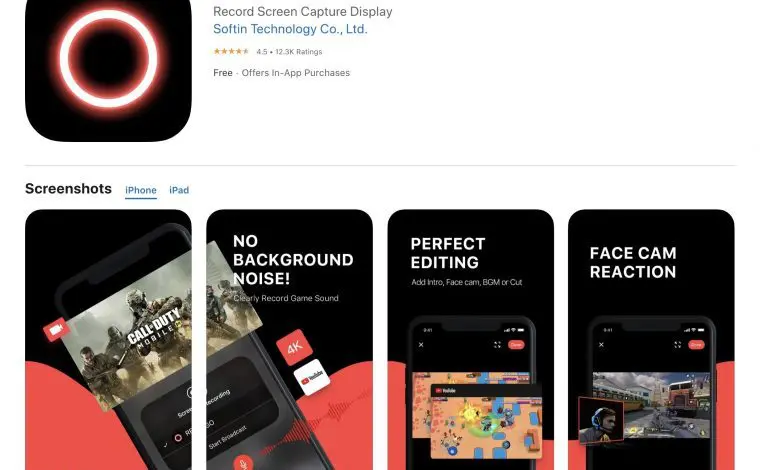
Task: Open the Face Cam Reaction screenshot
Action: point(651,340)
